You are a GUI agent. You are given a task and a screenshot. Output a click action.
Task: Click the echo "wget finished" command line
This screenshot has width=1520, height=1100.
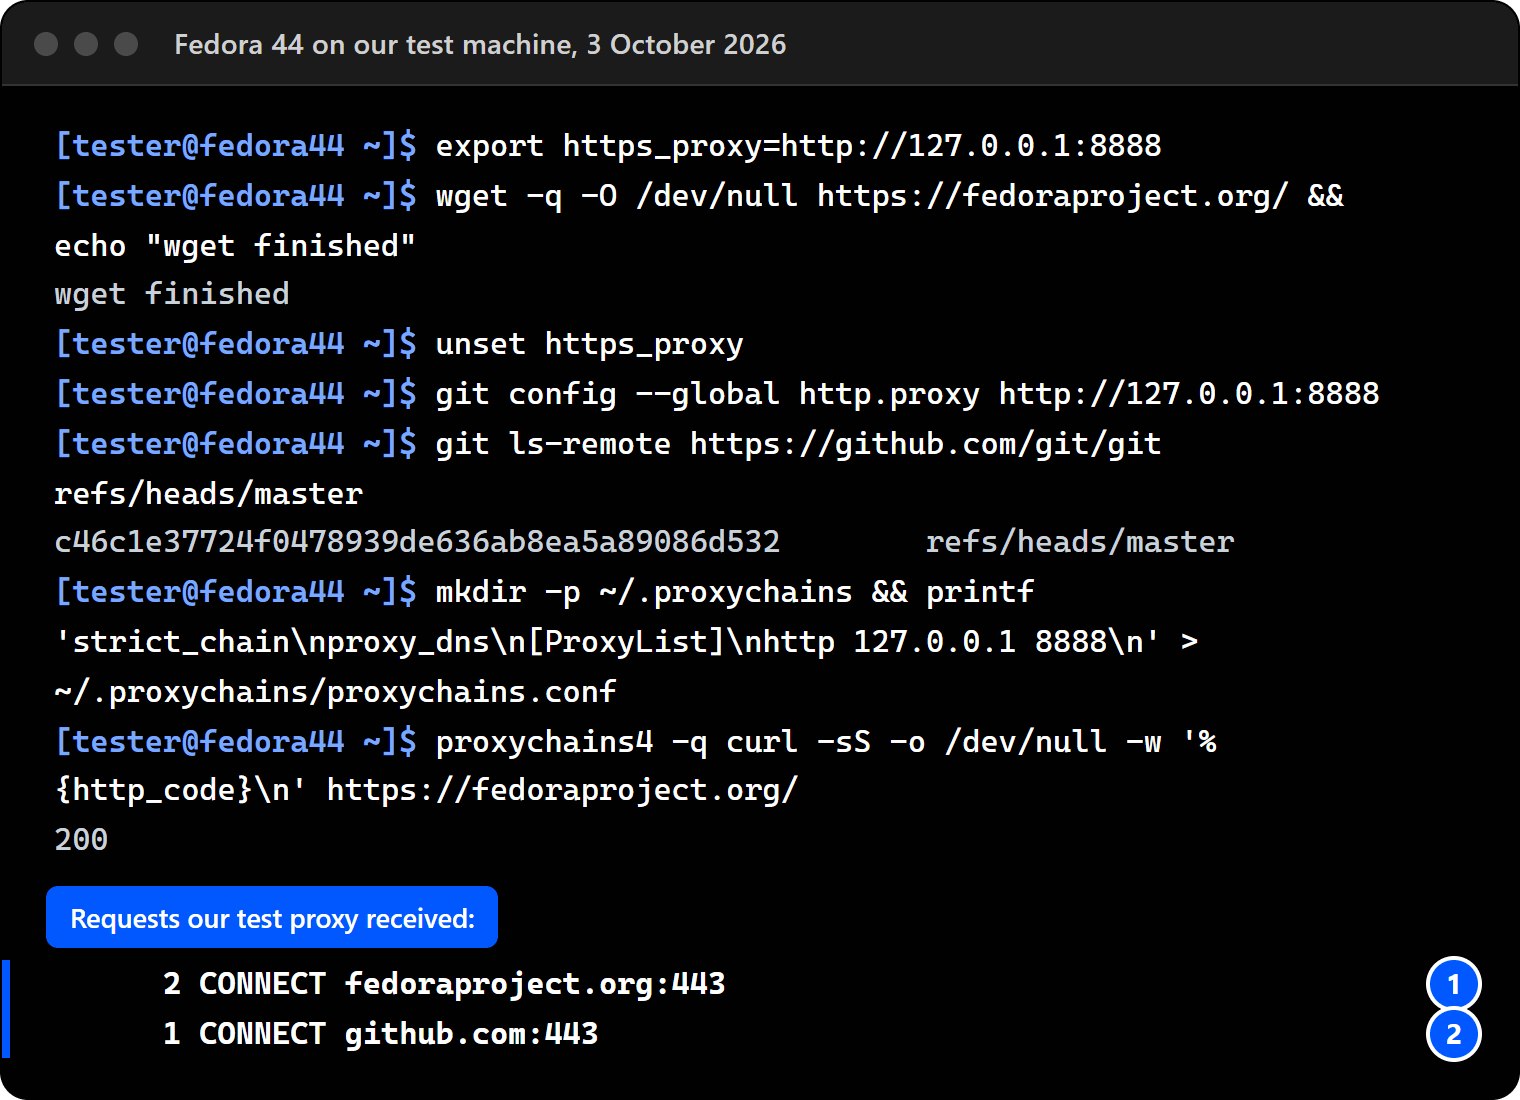[x=235, y=246]
